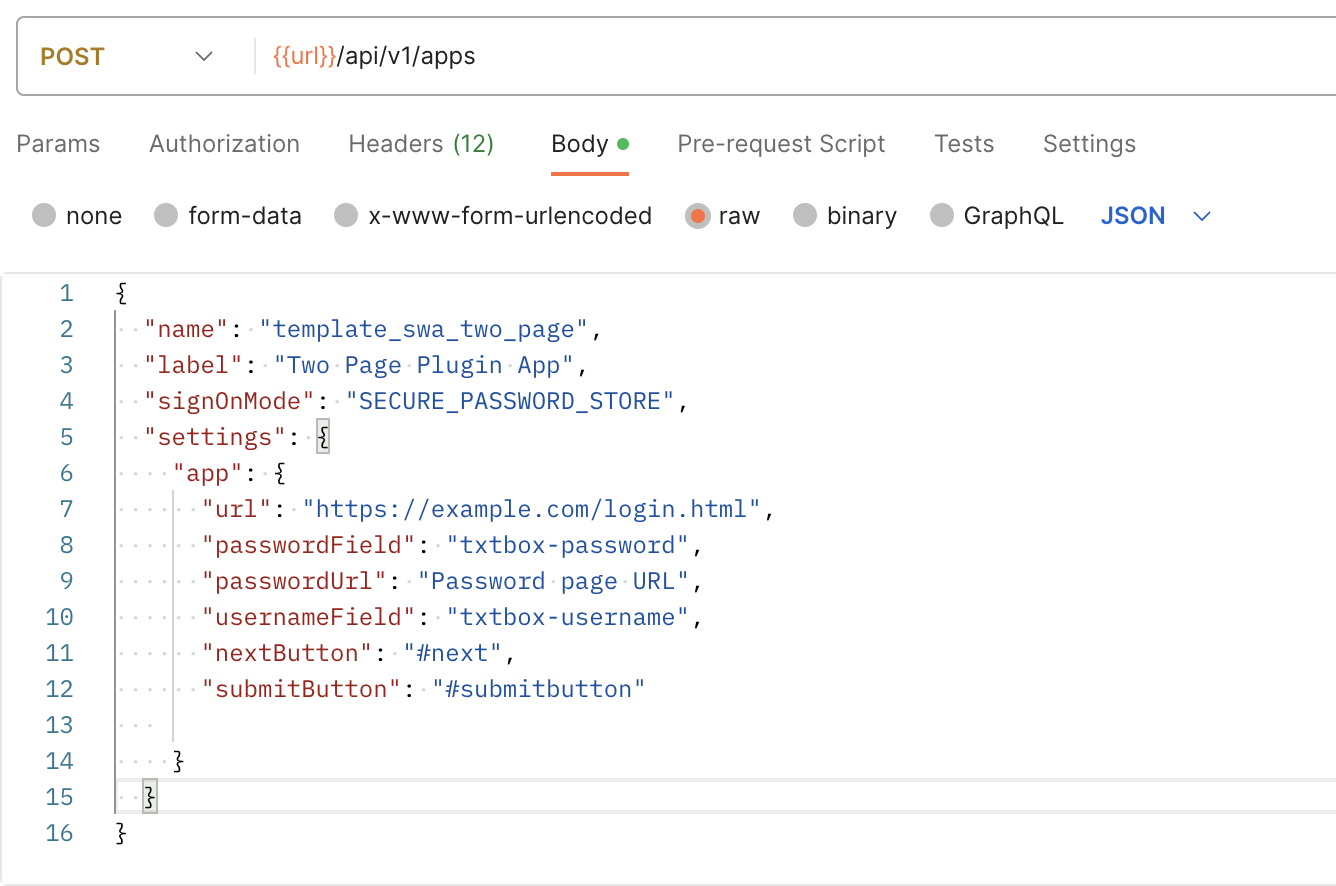Select the GraphQL body type

click(942, 215)
